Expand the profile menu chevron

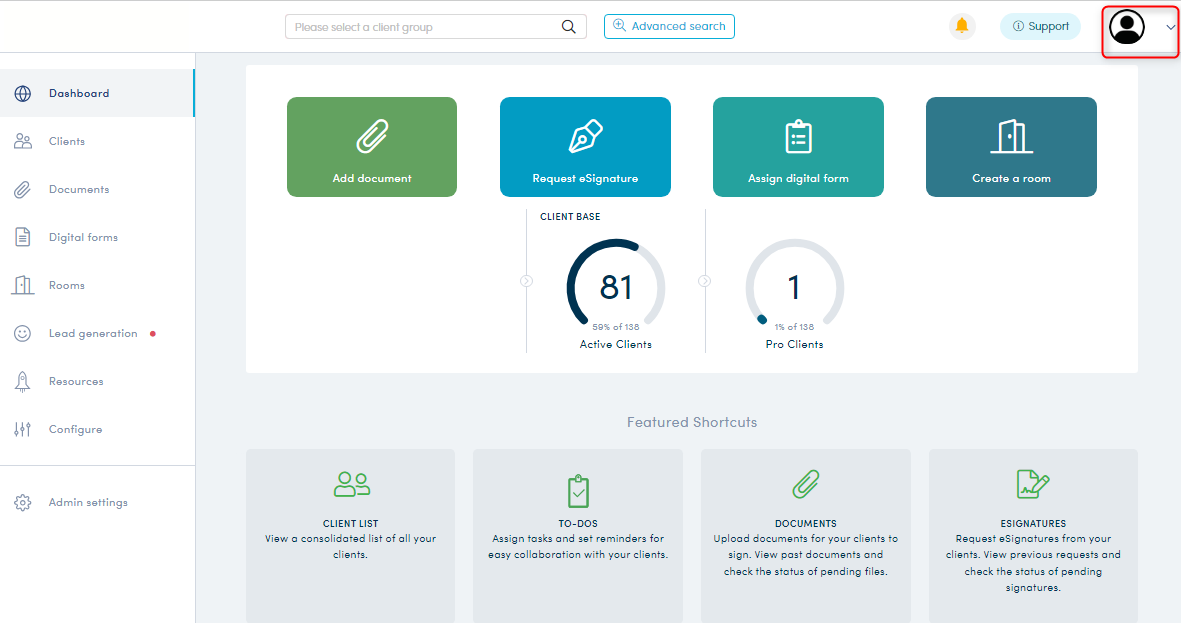pos(1170,27)
